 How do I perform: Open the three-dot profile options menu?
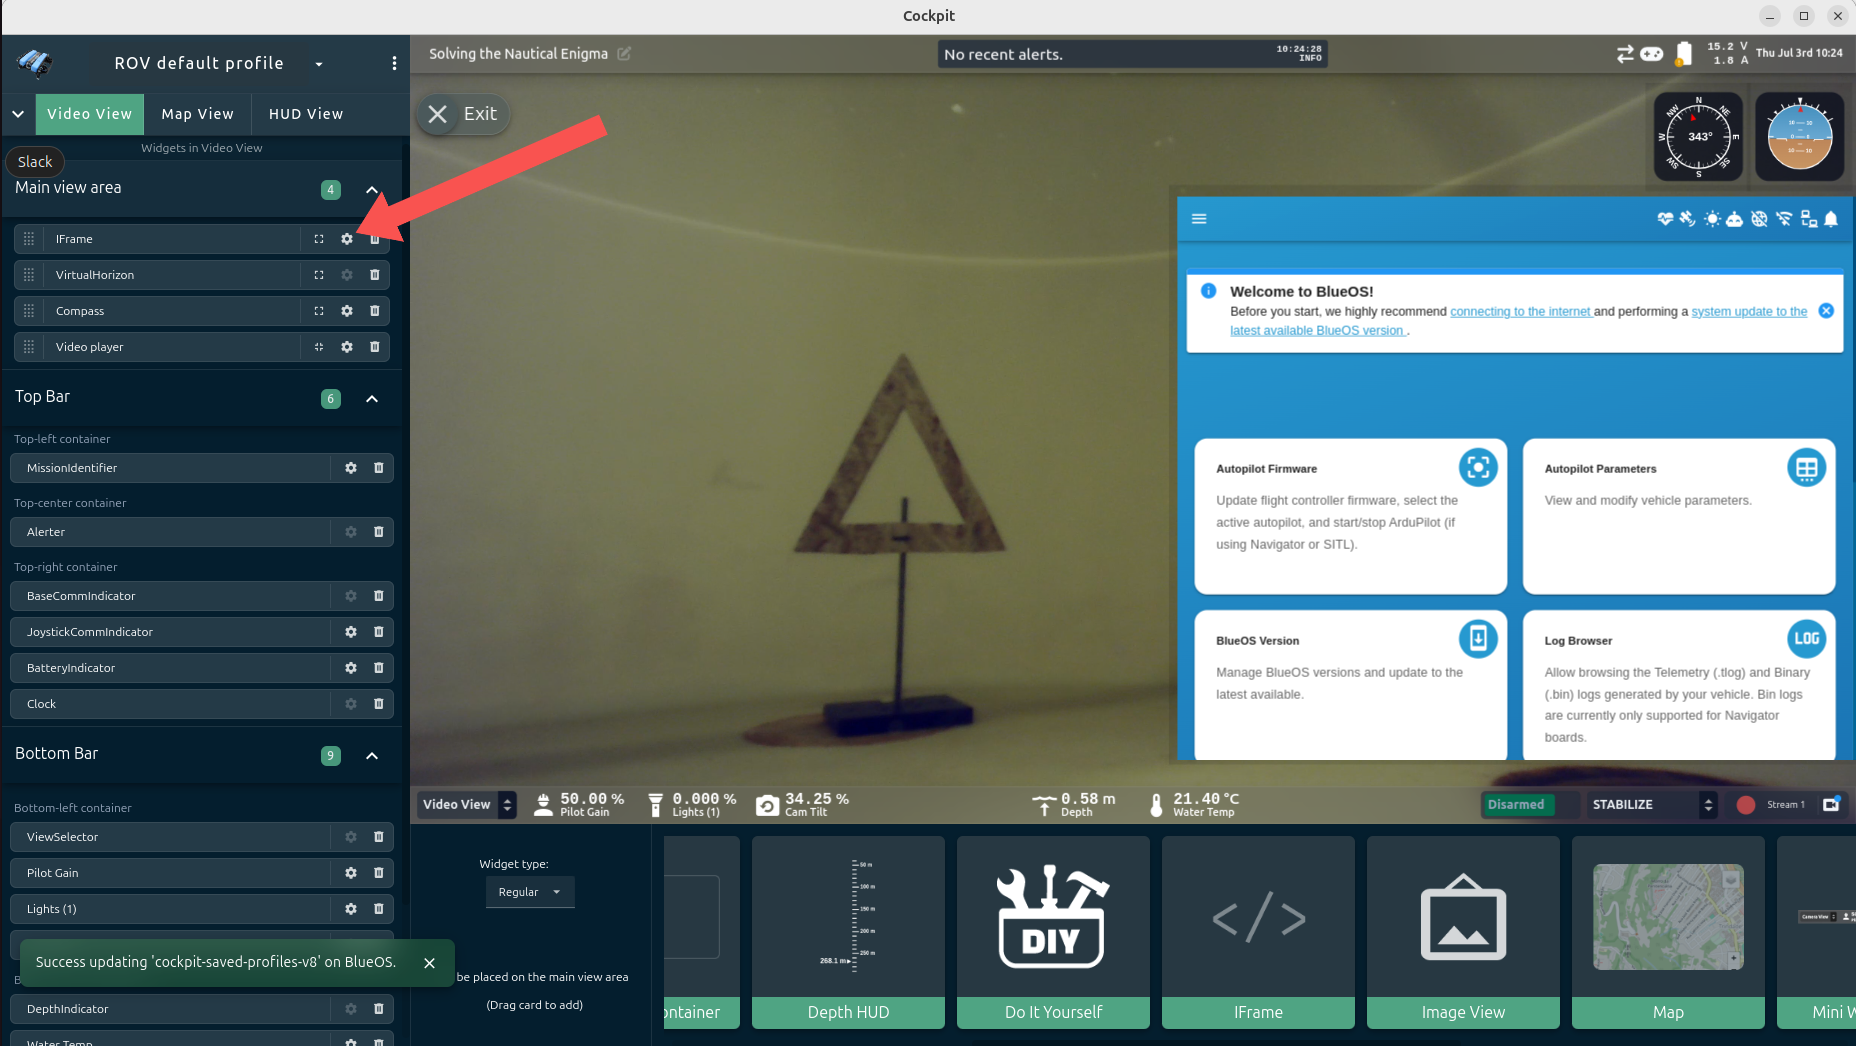click(x=394, y=63)
